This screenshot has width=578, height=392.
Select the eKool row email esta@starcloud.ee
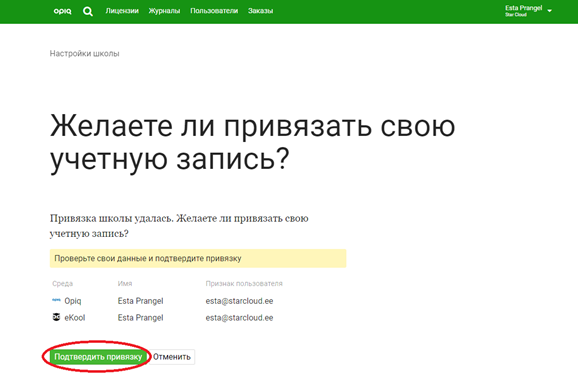(239, 318)
